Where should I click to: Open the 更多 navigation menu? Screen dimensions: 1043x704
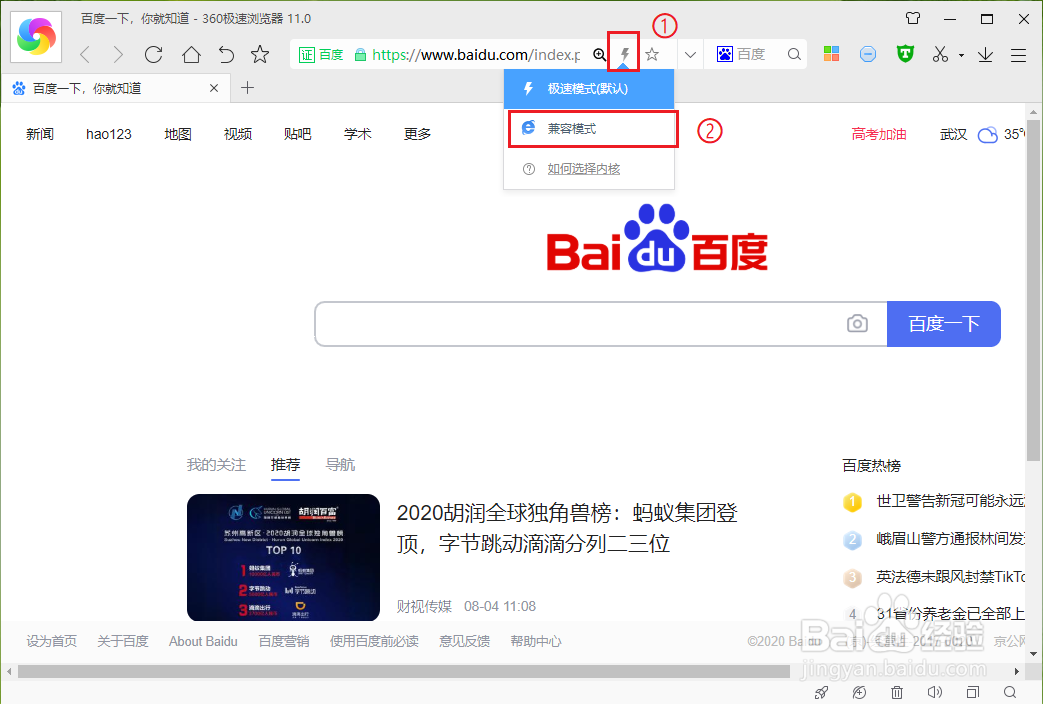(417, 134)
